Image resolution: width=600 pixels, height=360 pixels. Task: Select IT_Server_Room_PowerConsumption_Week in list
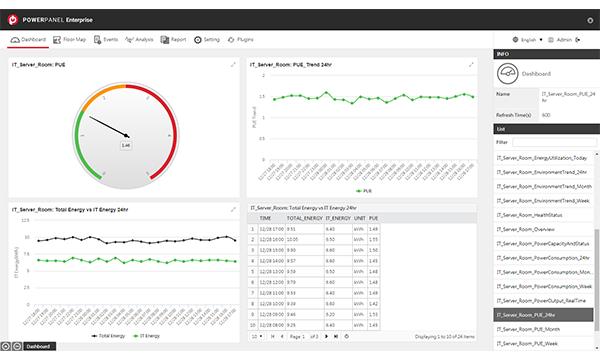(544, 287)
